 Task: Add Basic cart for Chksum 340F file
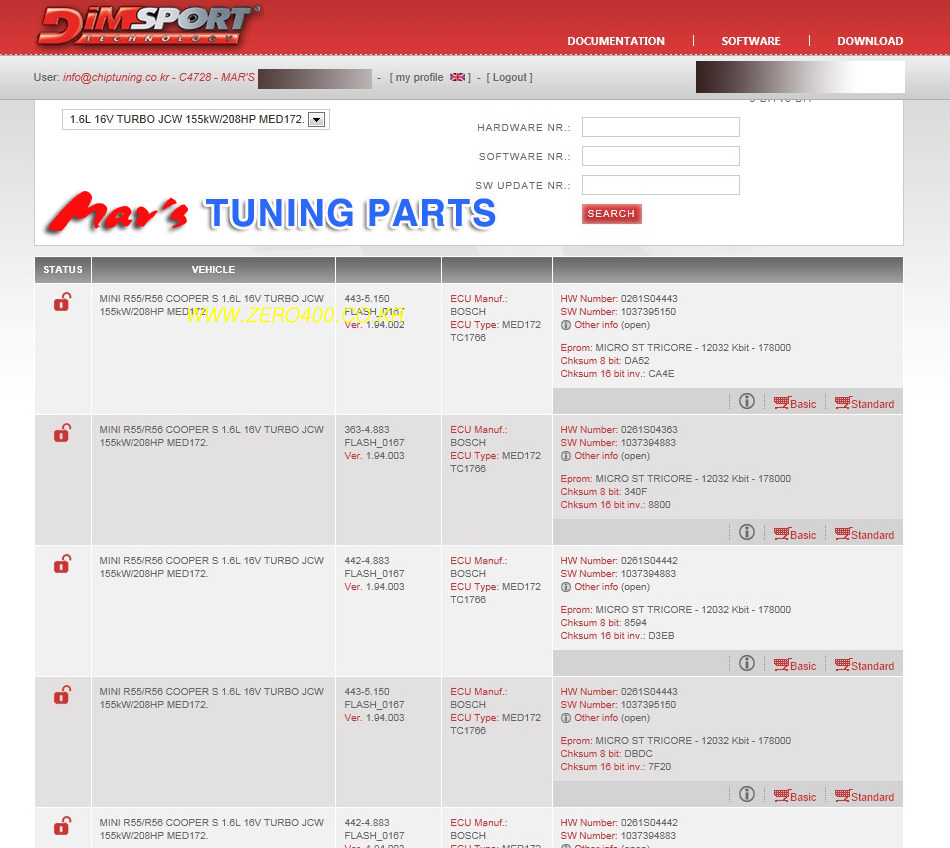[795, 534]
